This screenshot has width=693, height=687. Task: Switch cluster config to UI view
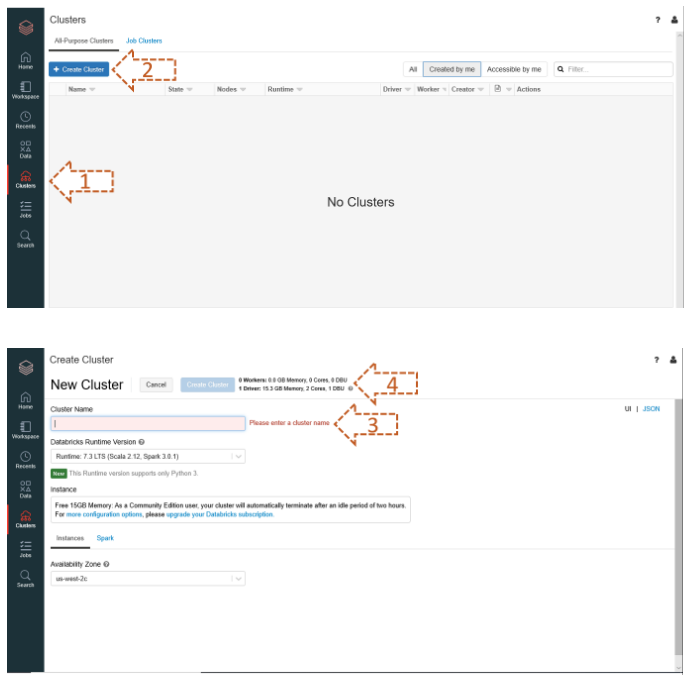point(628,408)
